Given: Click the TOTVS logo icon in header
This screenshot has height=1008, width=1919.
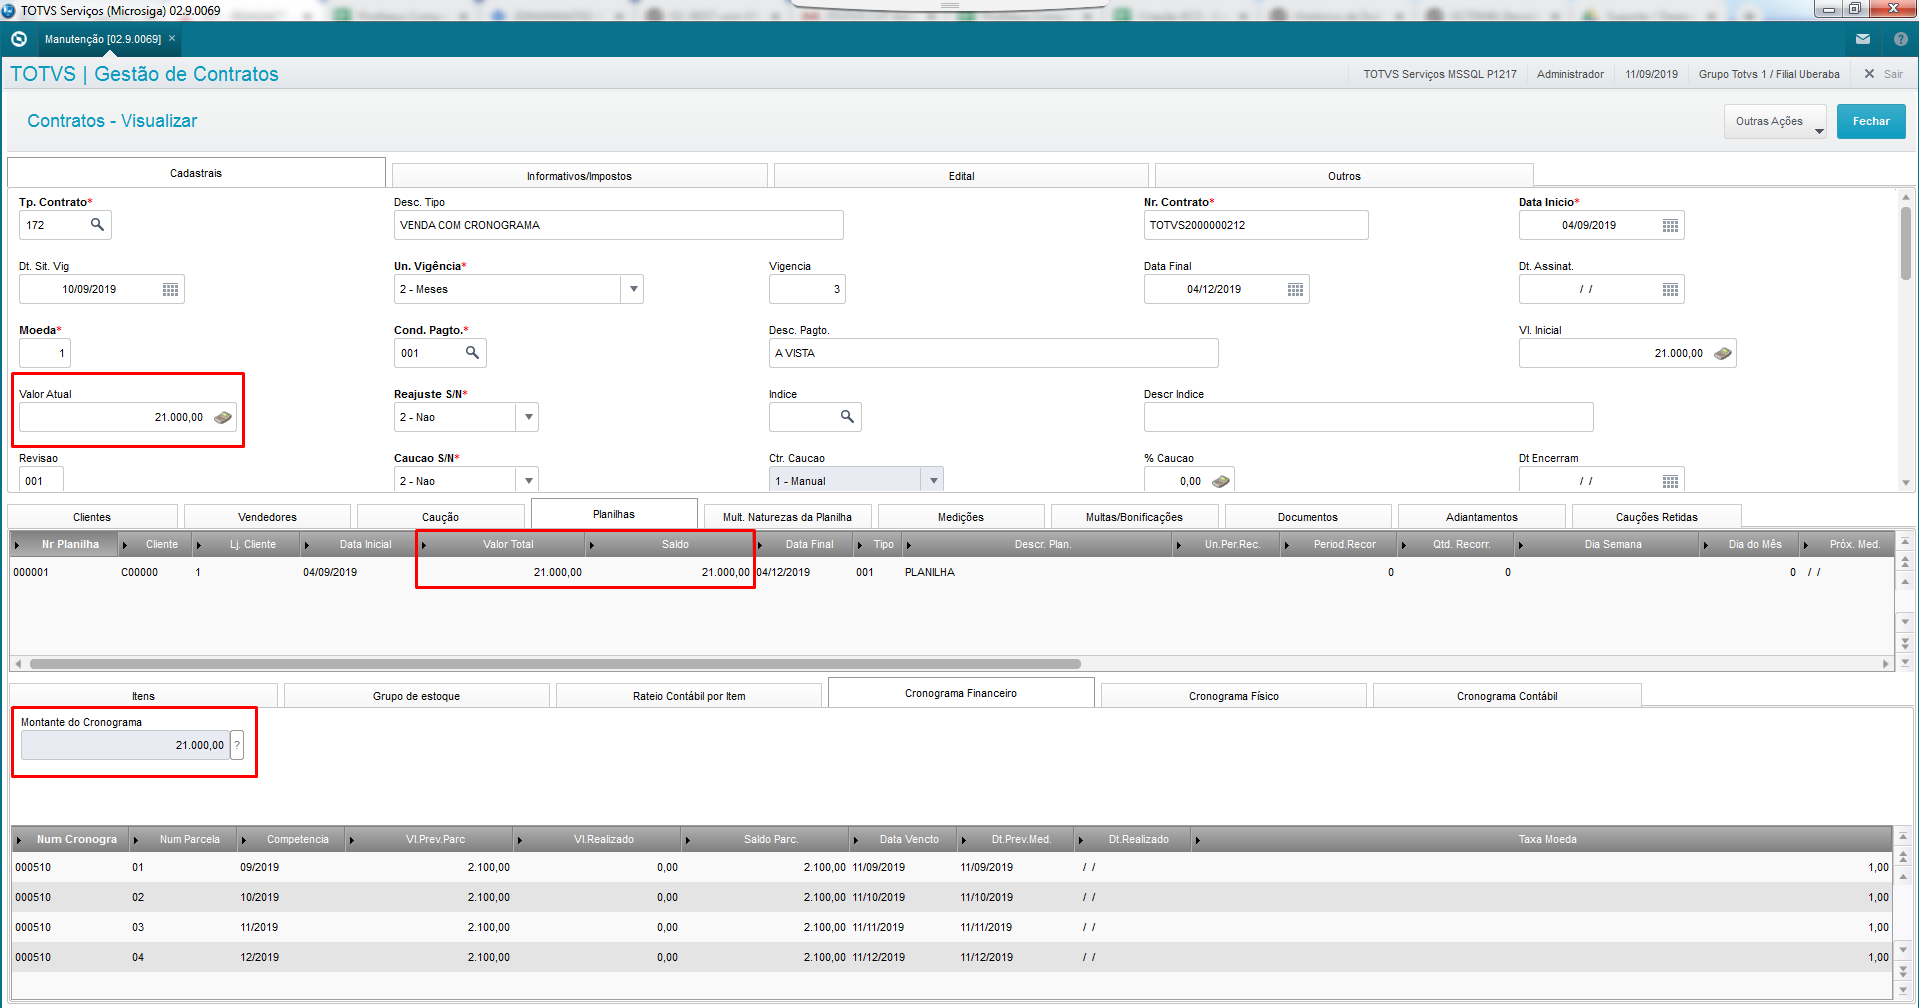Looking at the screenshot, I should [x=18, y=39].
